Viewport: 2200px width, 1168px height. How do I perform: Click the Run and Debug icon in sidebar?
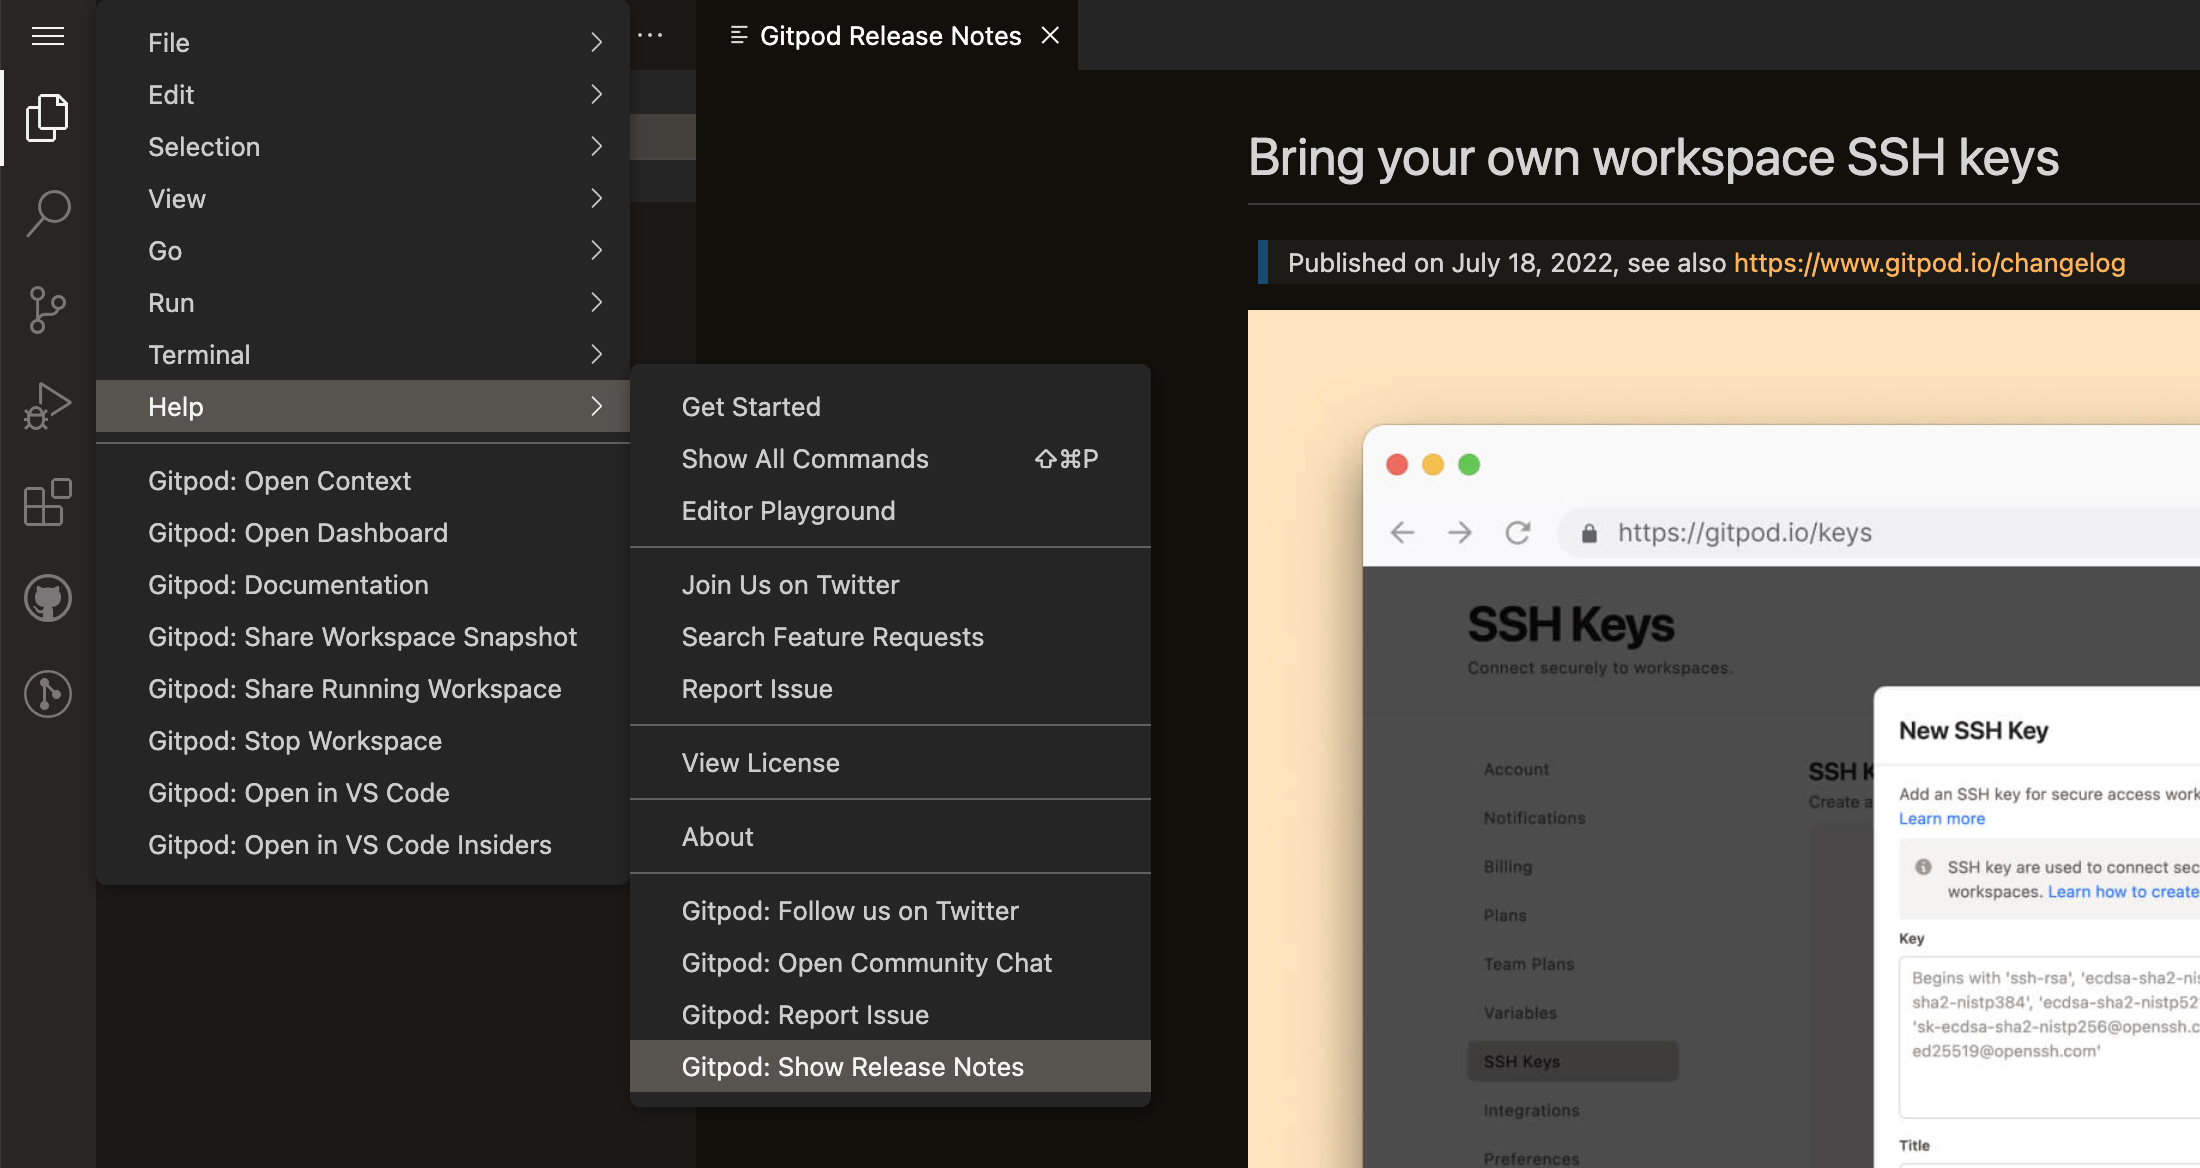(48, 407)
